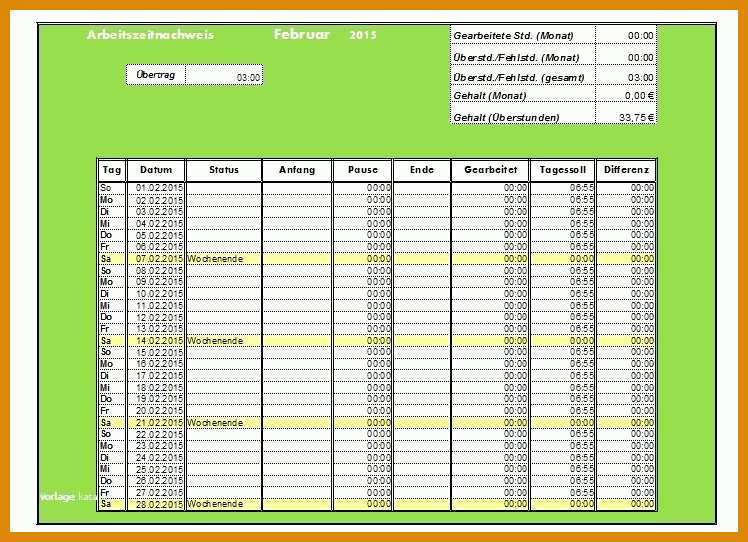
Task: Select Überstd./Fehlstd. (Monat) label
Action: coord(516,58)
